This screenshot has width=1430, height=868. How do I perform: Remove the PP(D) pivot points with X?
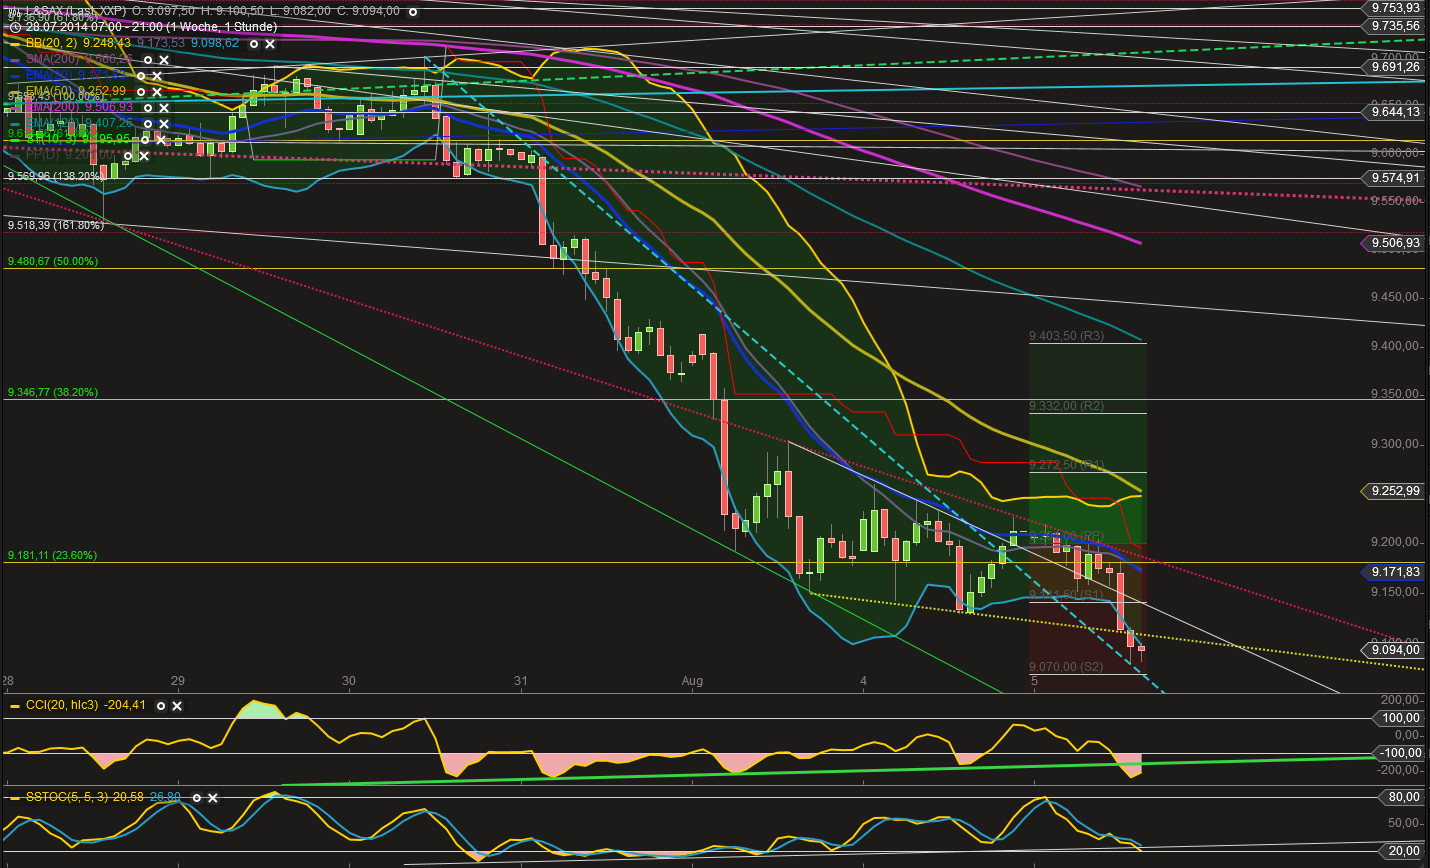click(144, 156)
